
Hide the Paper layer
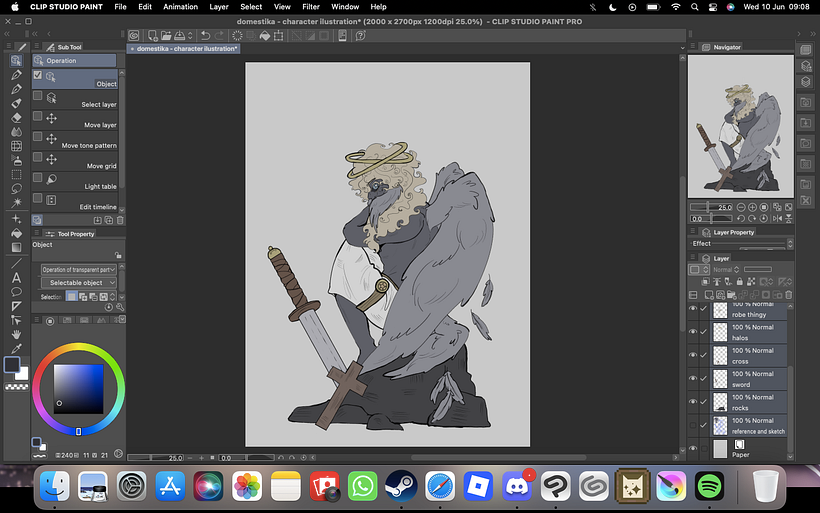coord(692,449)
